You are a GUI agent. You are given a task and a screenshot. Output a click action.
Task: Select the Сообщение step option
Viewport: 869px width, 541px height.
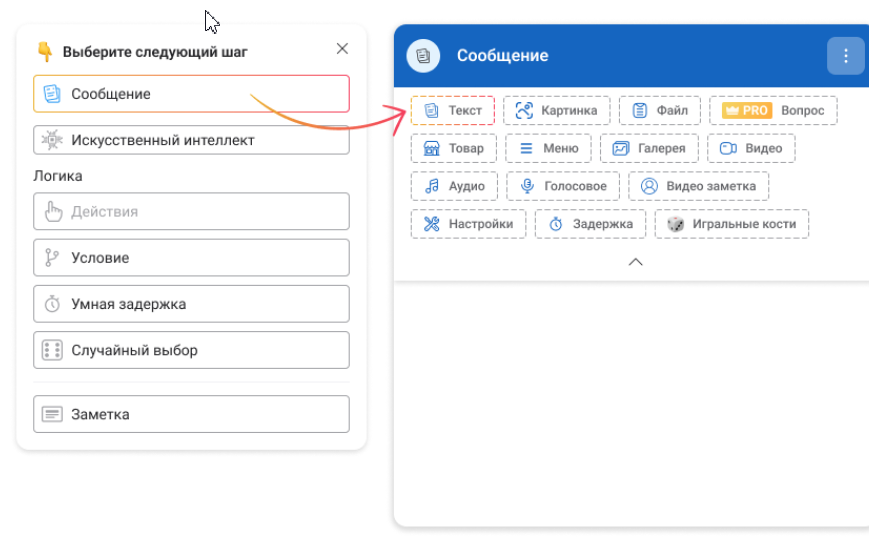(x=191, y=94)
